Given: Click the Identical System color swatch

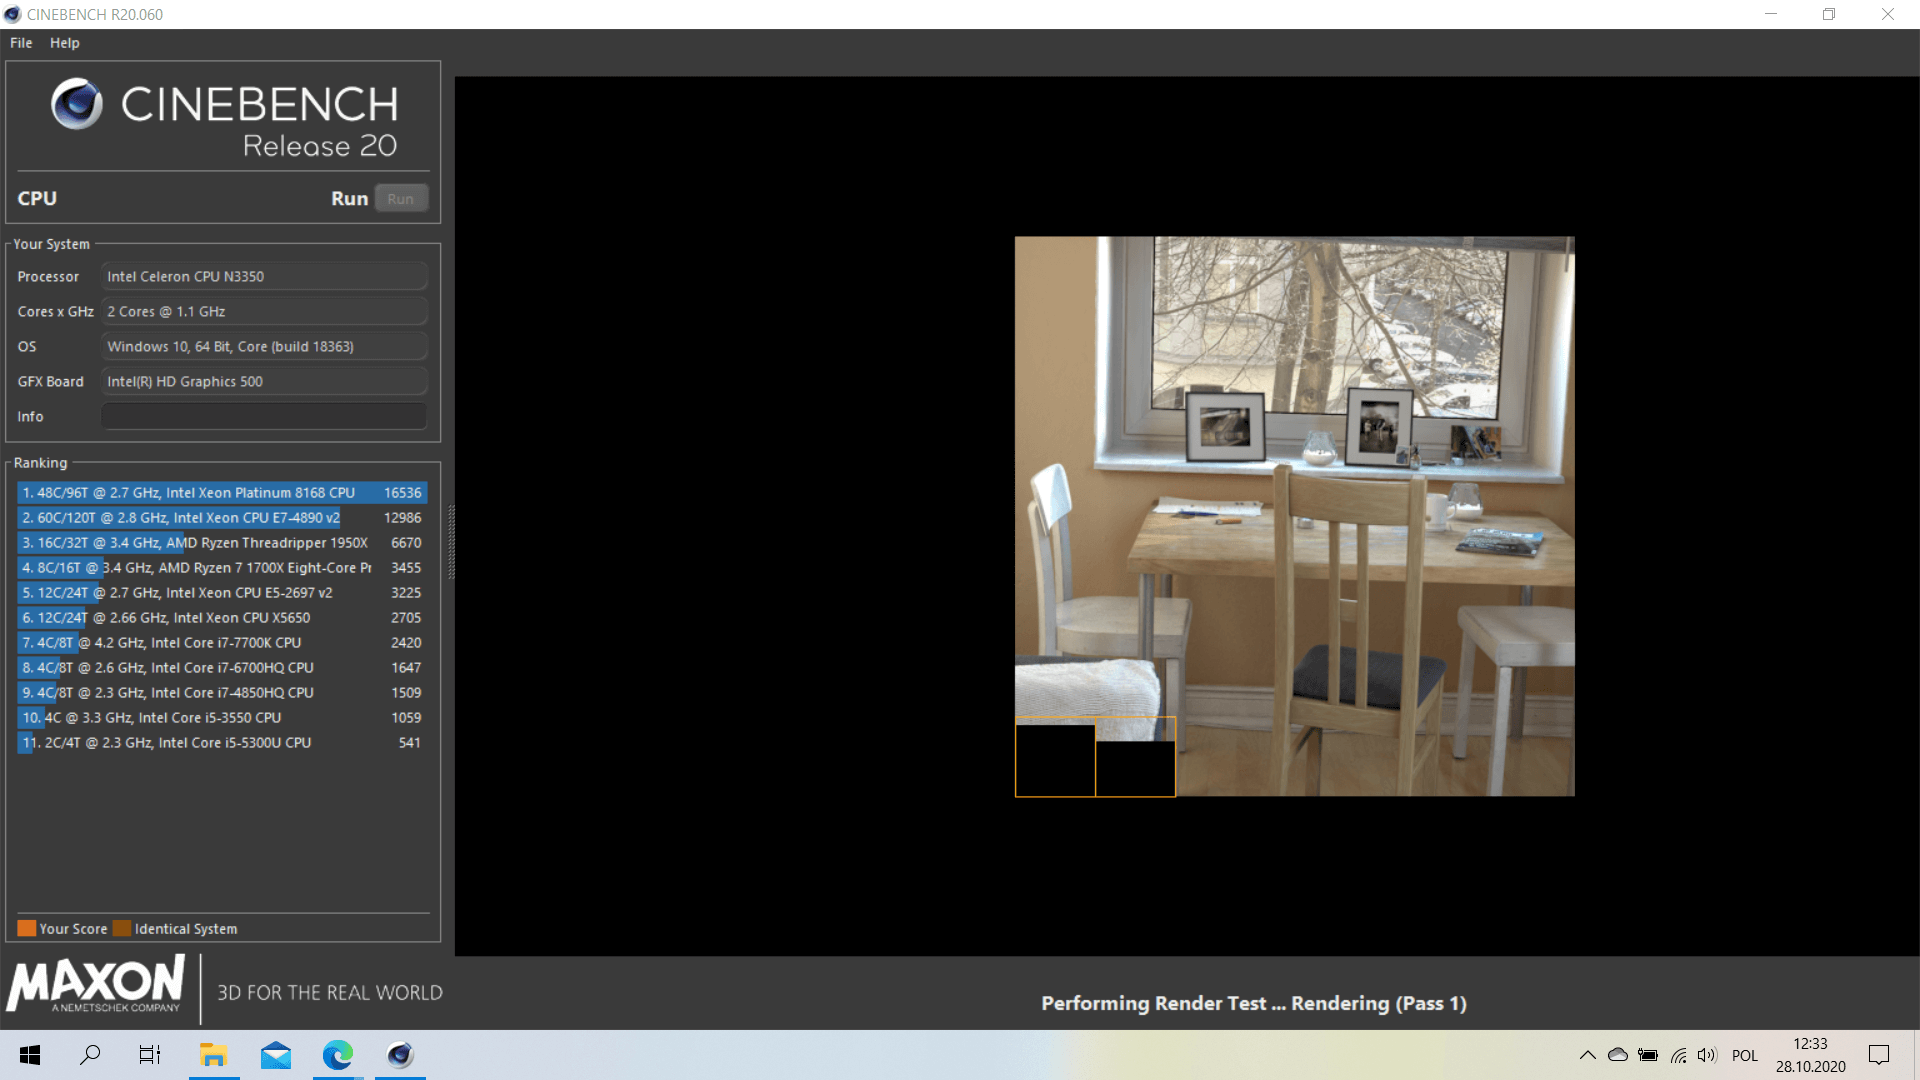Looking at the screenshot, I should pyautogui.click(x=122, y=928).
